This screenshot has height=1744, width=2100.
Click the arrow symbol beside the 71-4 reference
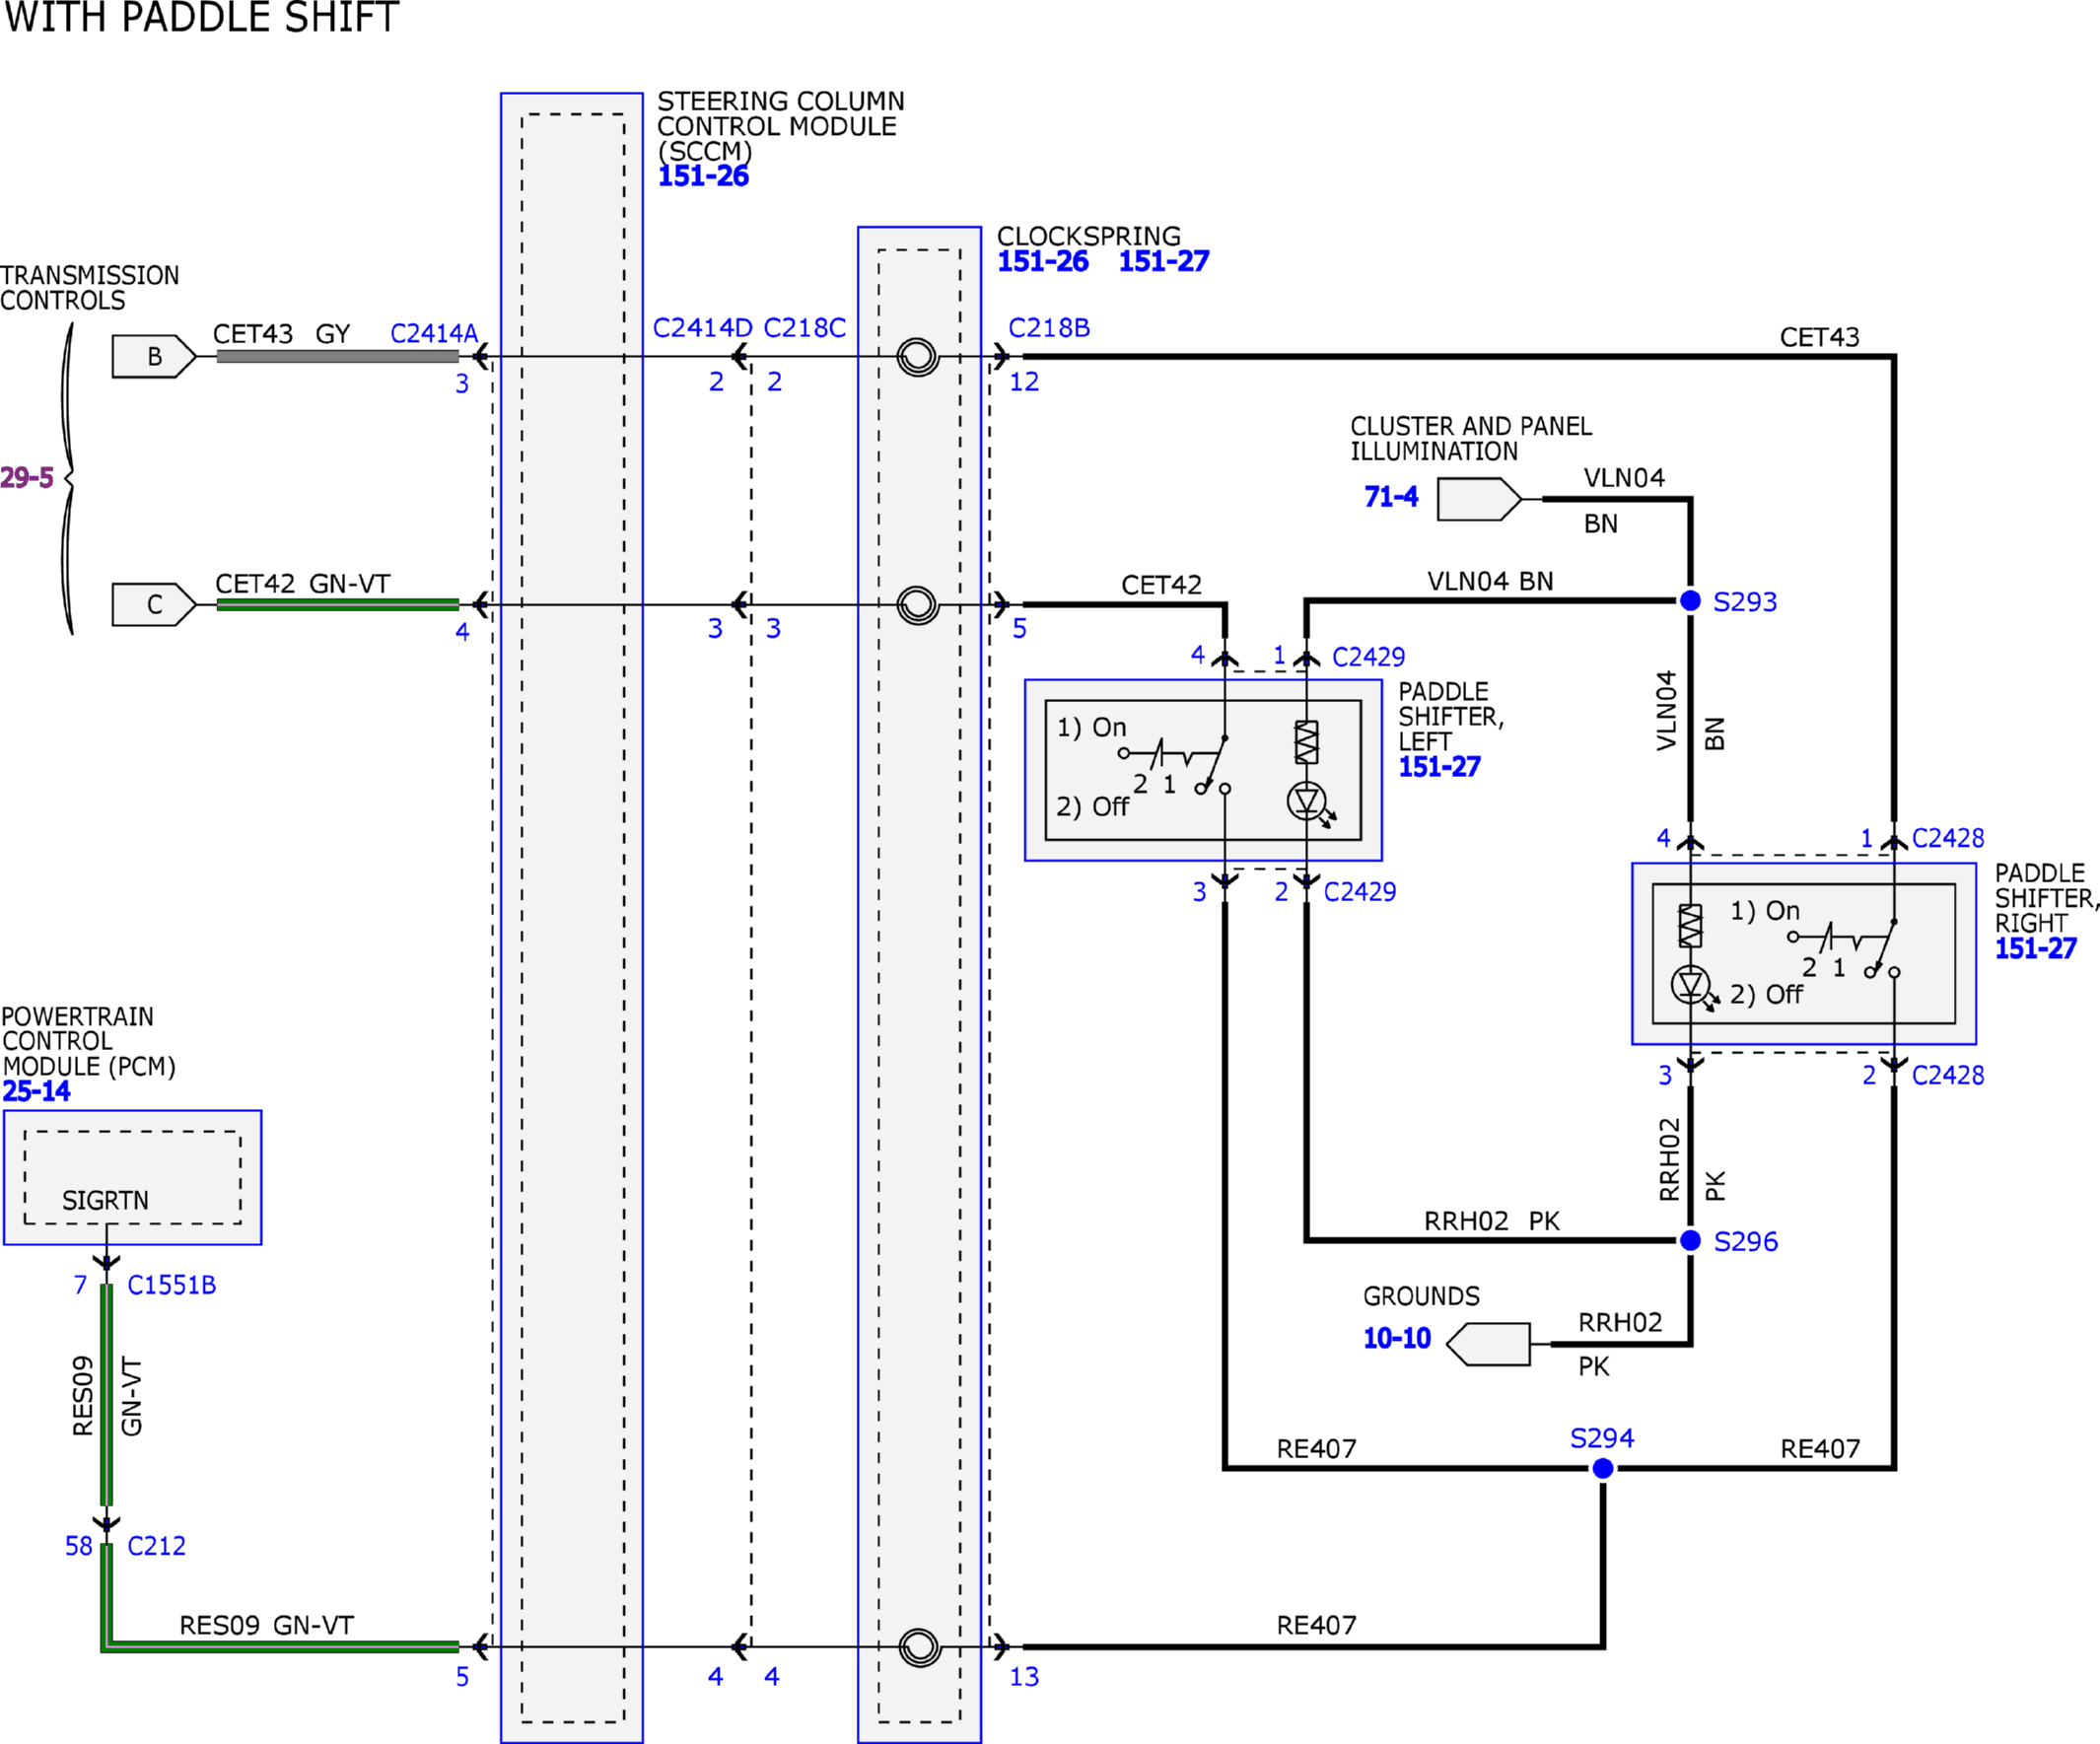pos(1479,499)
